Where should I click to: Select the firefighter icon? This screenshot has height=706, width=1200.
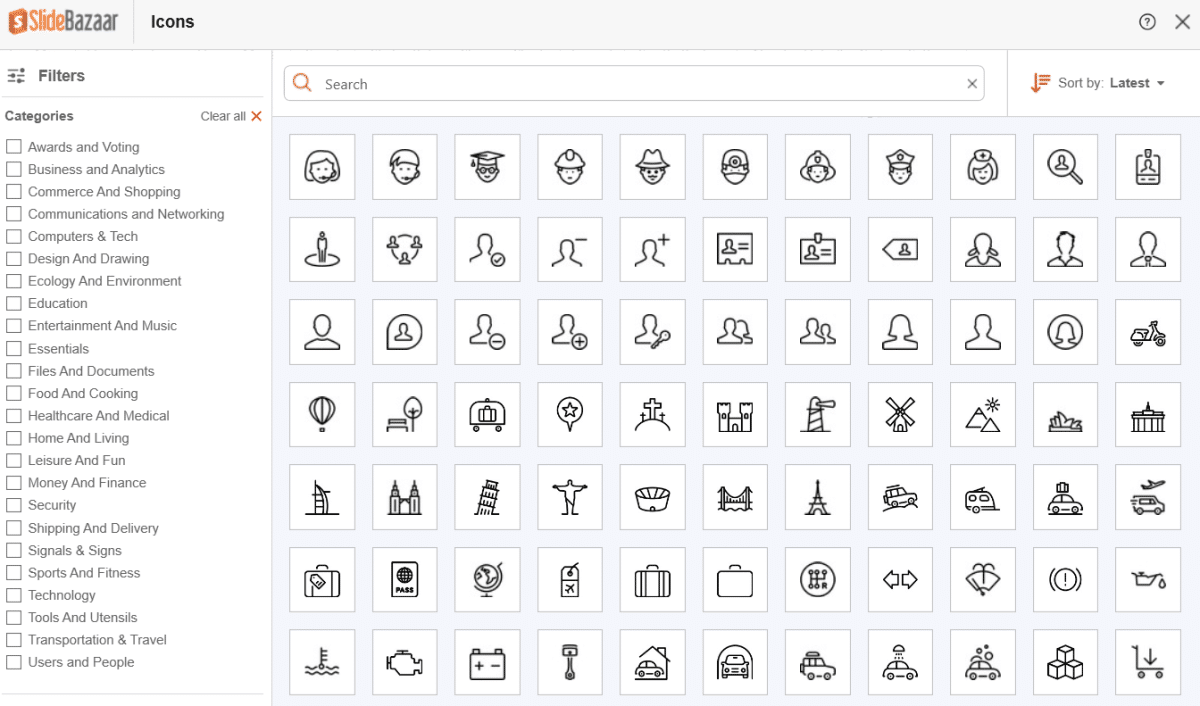[x=817, y=167]
